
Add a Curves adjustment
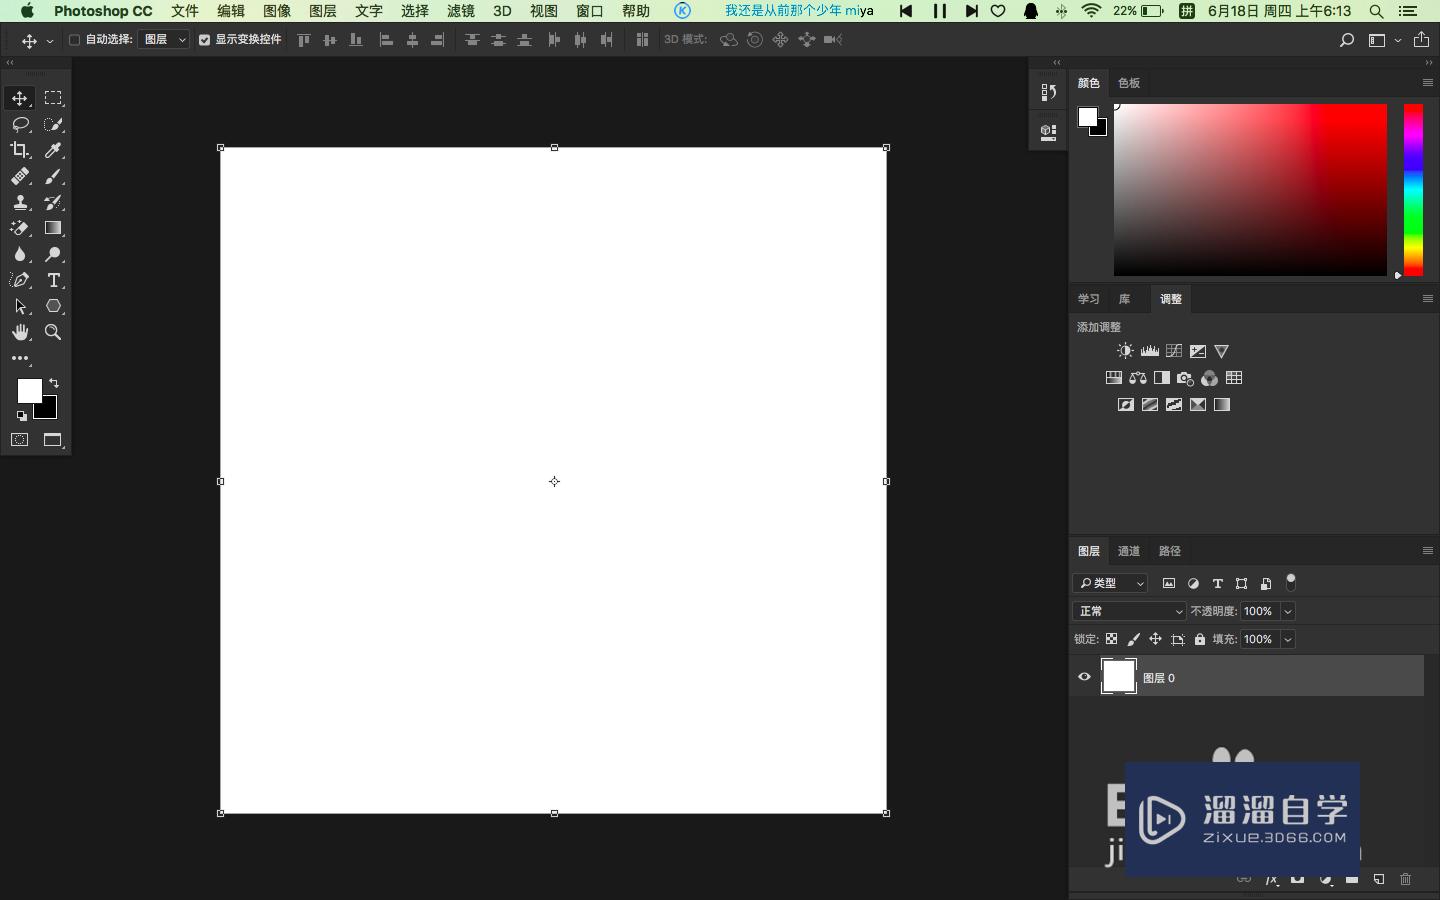pyautogui.click(x=1174, y=351)
